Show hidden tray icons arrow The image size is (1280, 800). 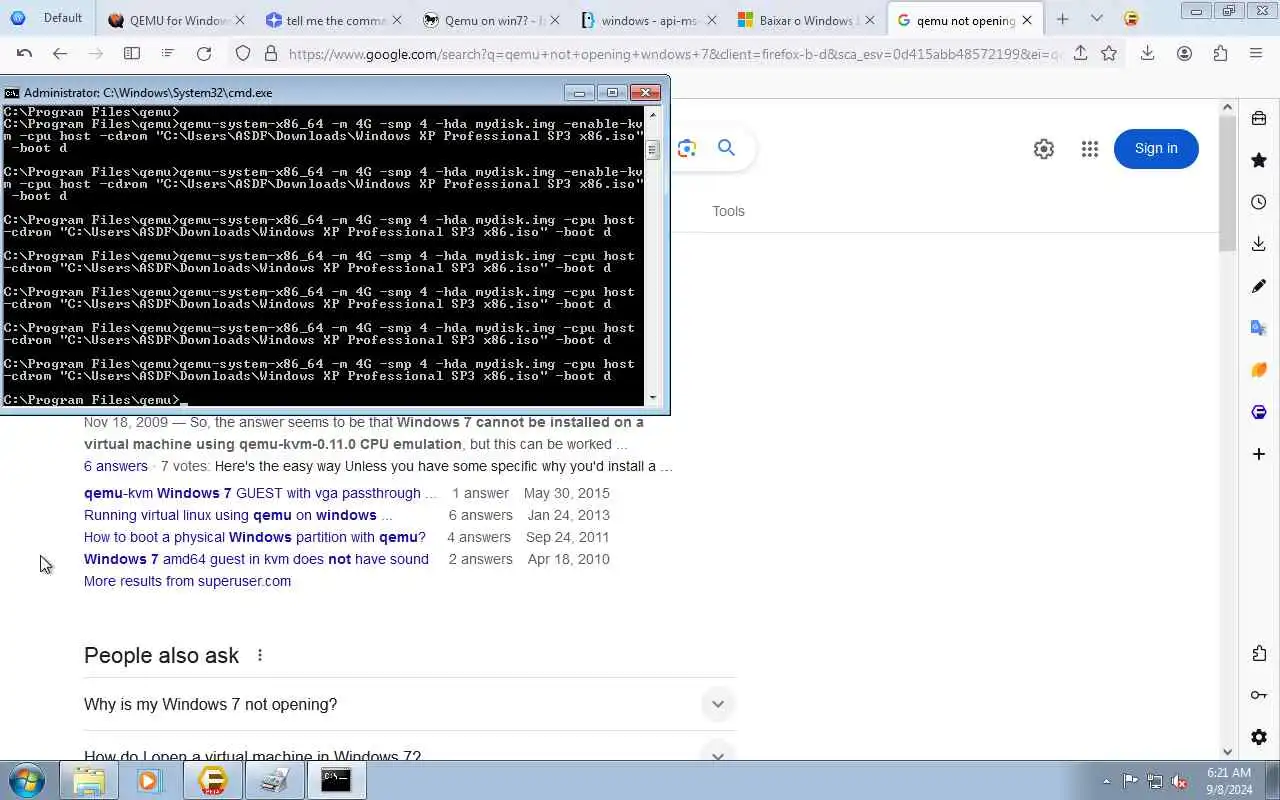point(1106,781)
